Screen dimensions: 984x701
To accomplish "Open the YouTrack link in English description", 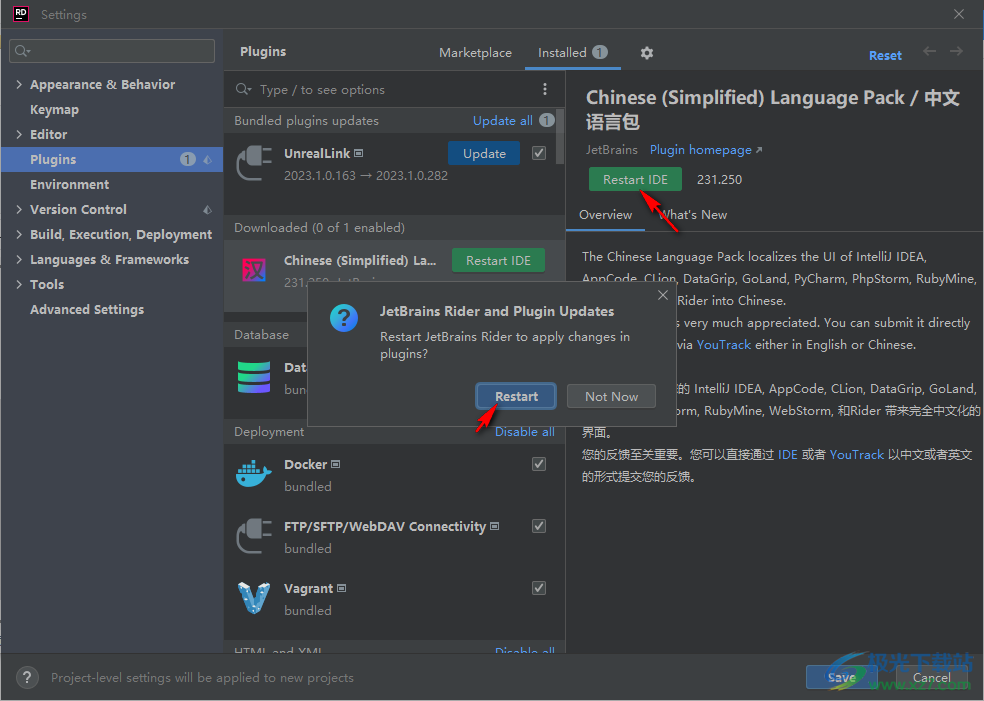I will pos(724,345).
